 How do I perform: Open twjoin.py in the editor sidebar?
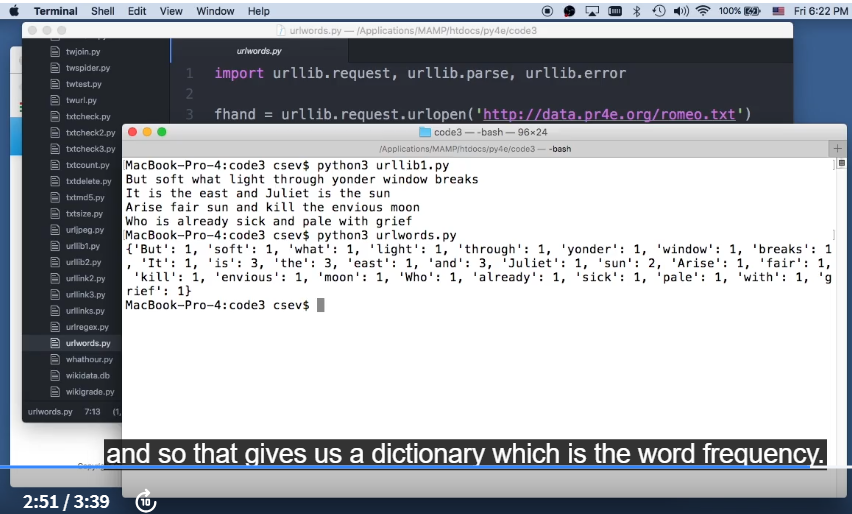point(83,52)
